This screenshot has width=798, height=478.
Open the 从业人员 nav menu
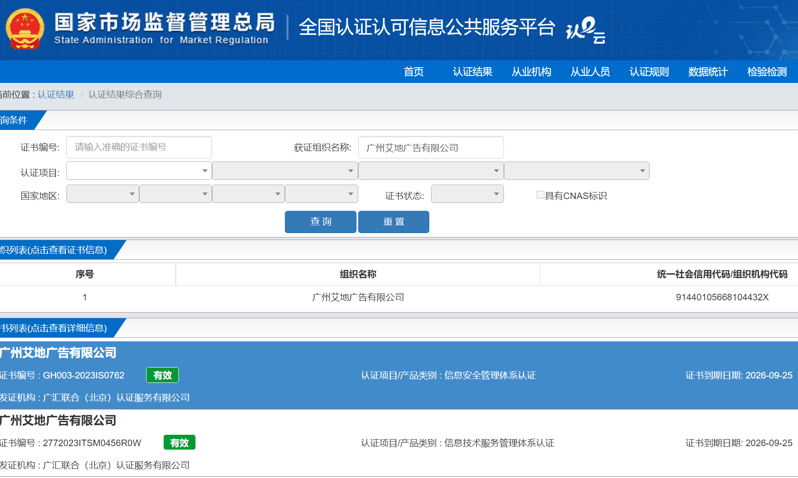click(590, 72)
